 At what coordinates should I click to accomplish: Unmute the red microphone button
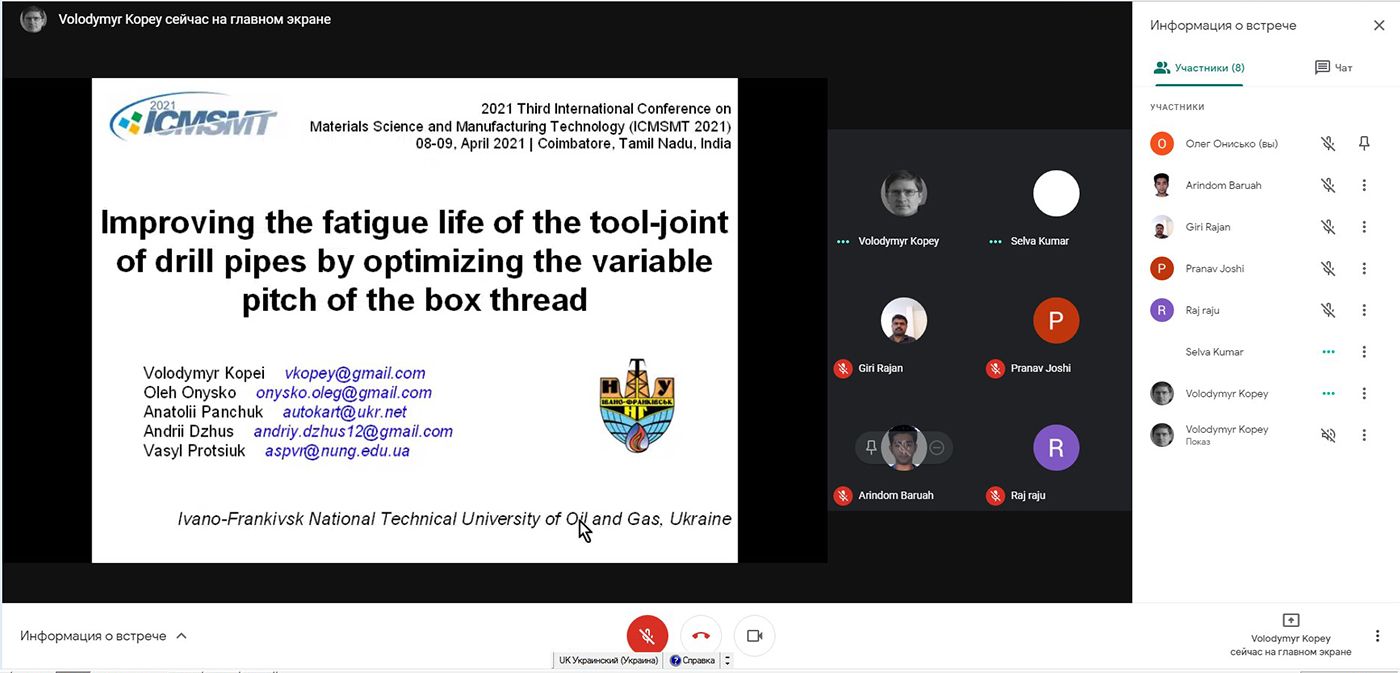[x=647, y=636]
